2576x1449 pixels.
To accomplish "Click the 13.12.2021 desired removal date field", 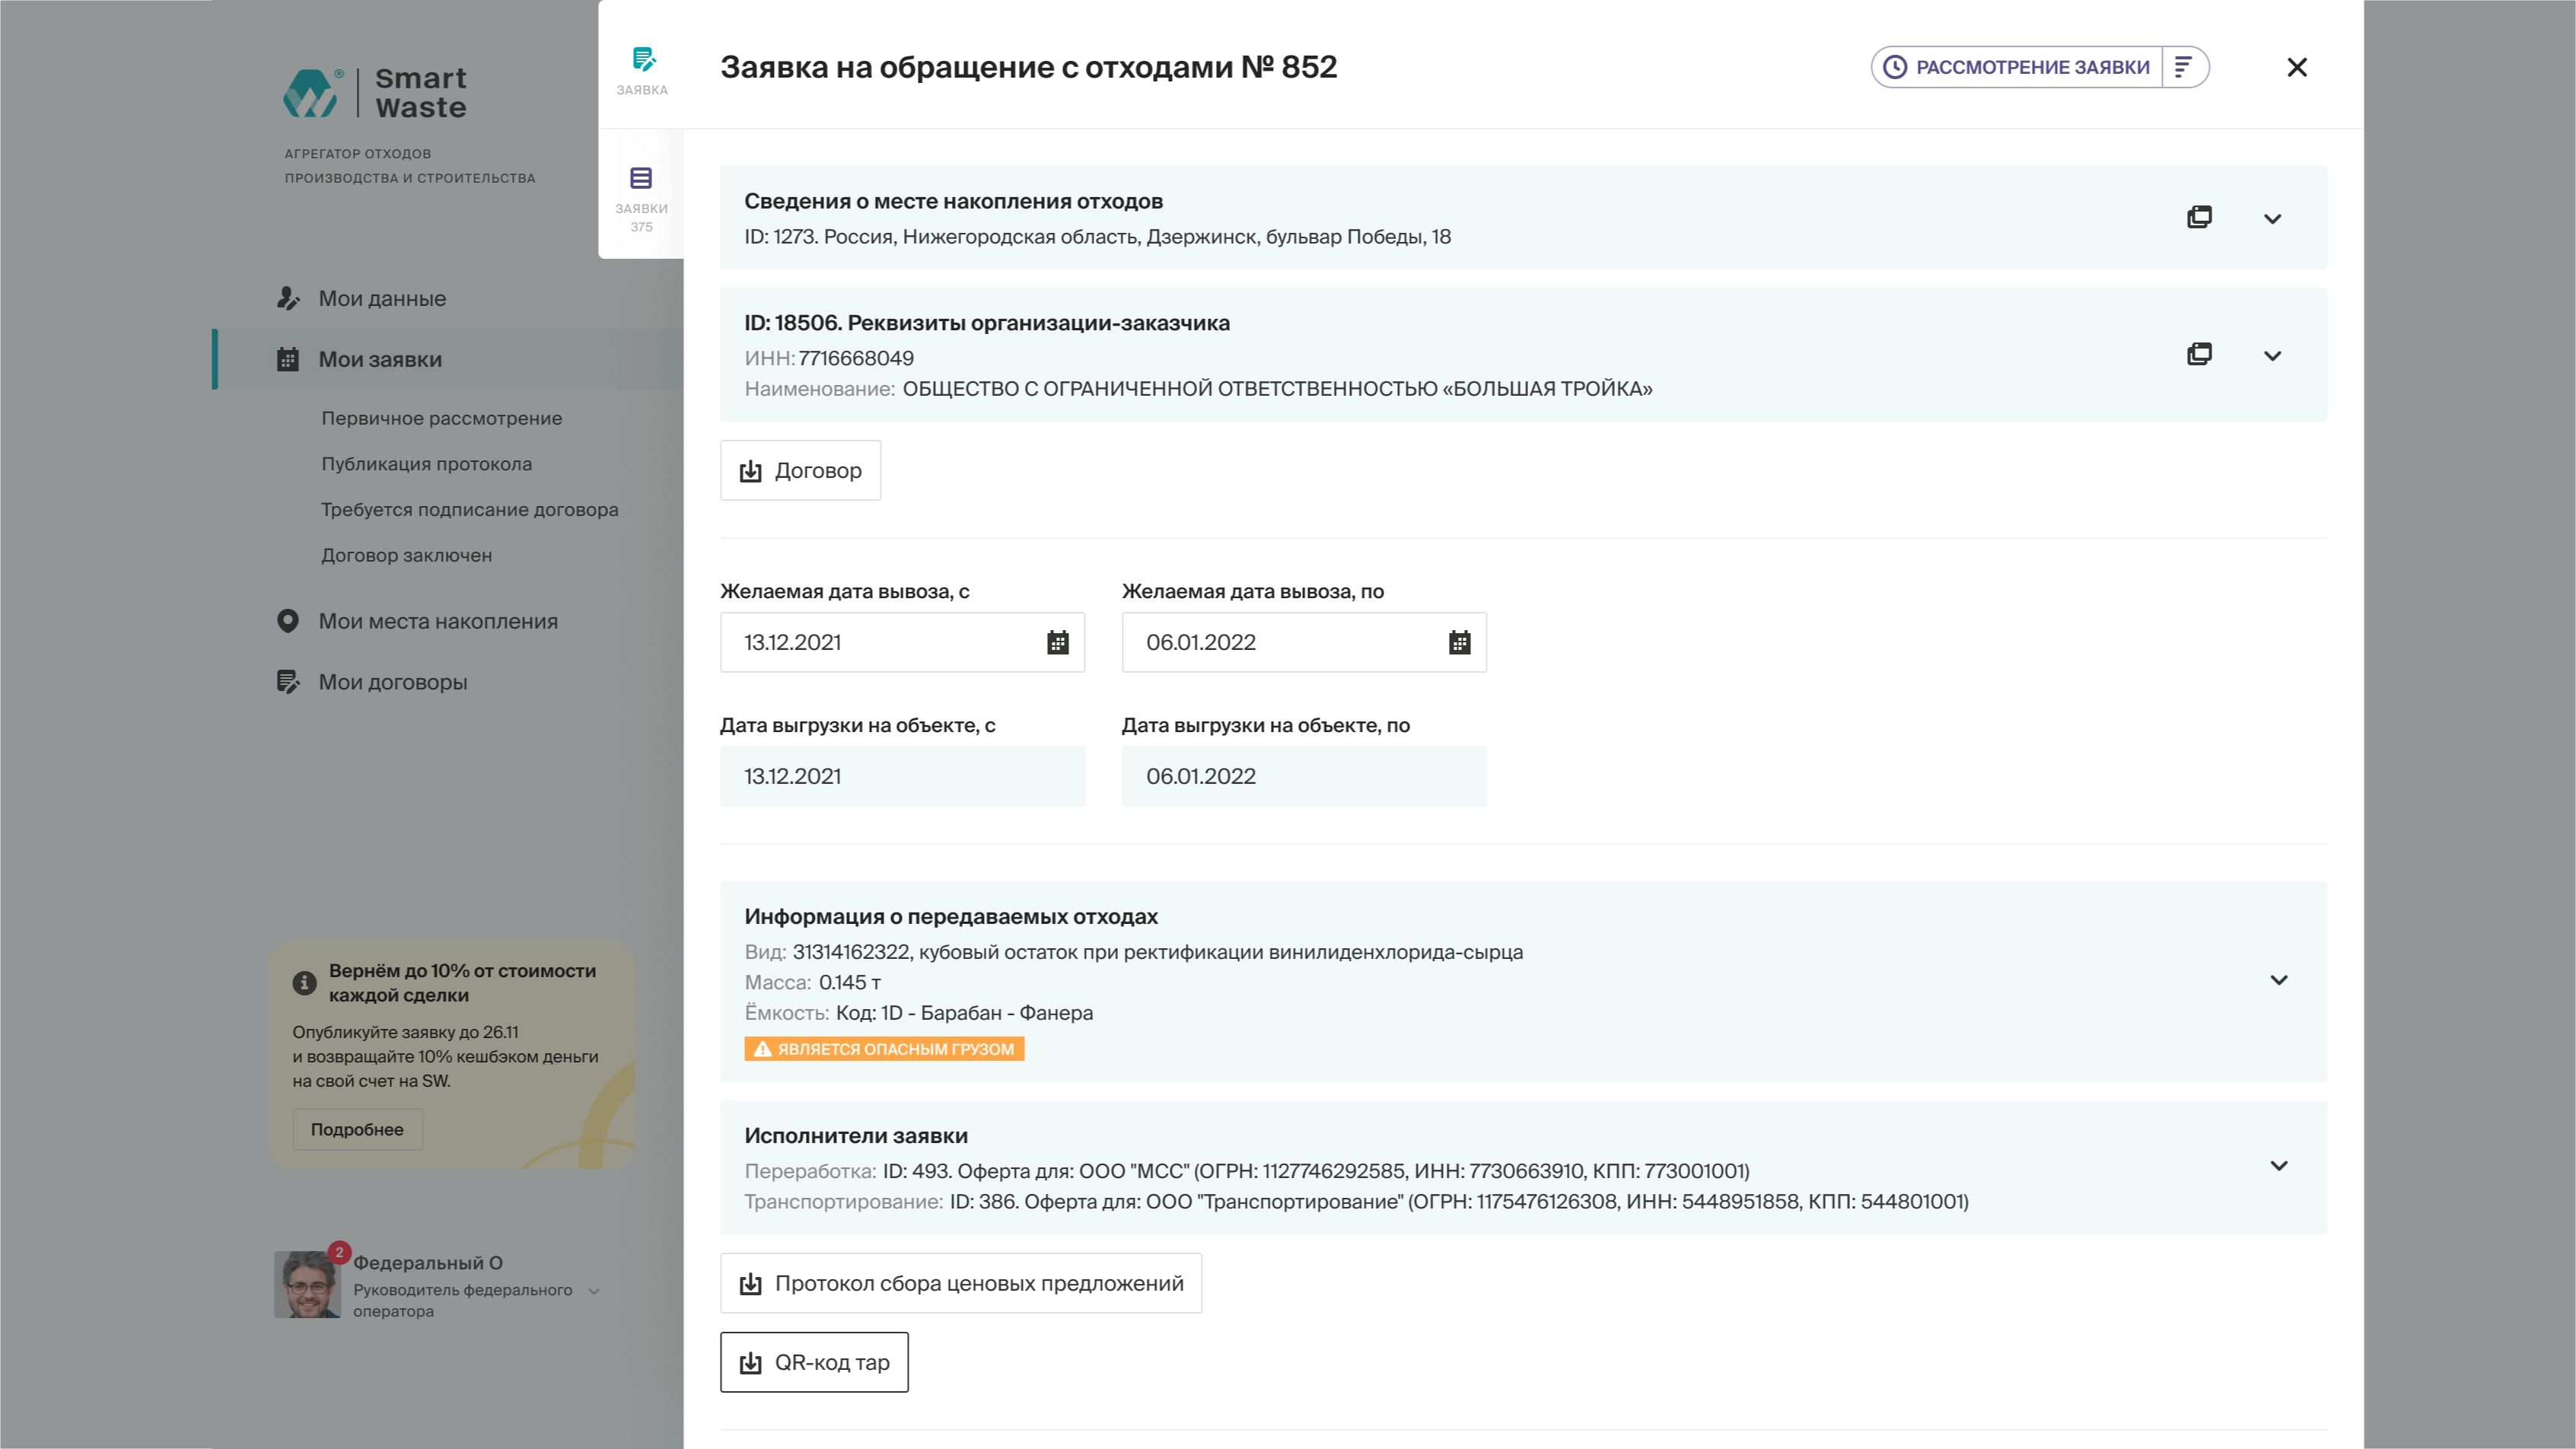I will 902,642.
